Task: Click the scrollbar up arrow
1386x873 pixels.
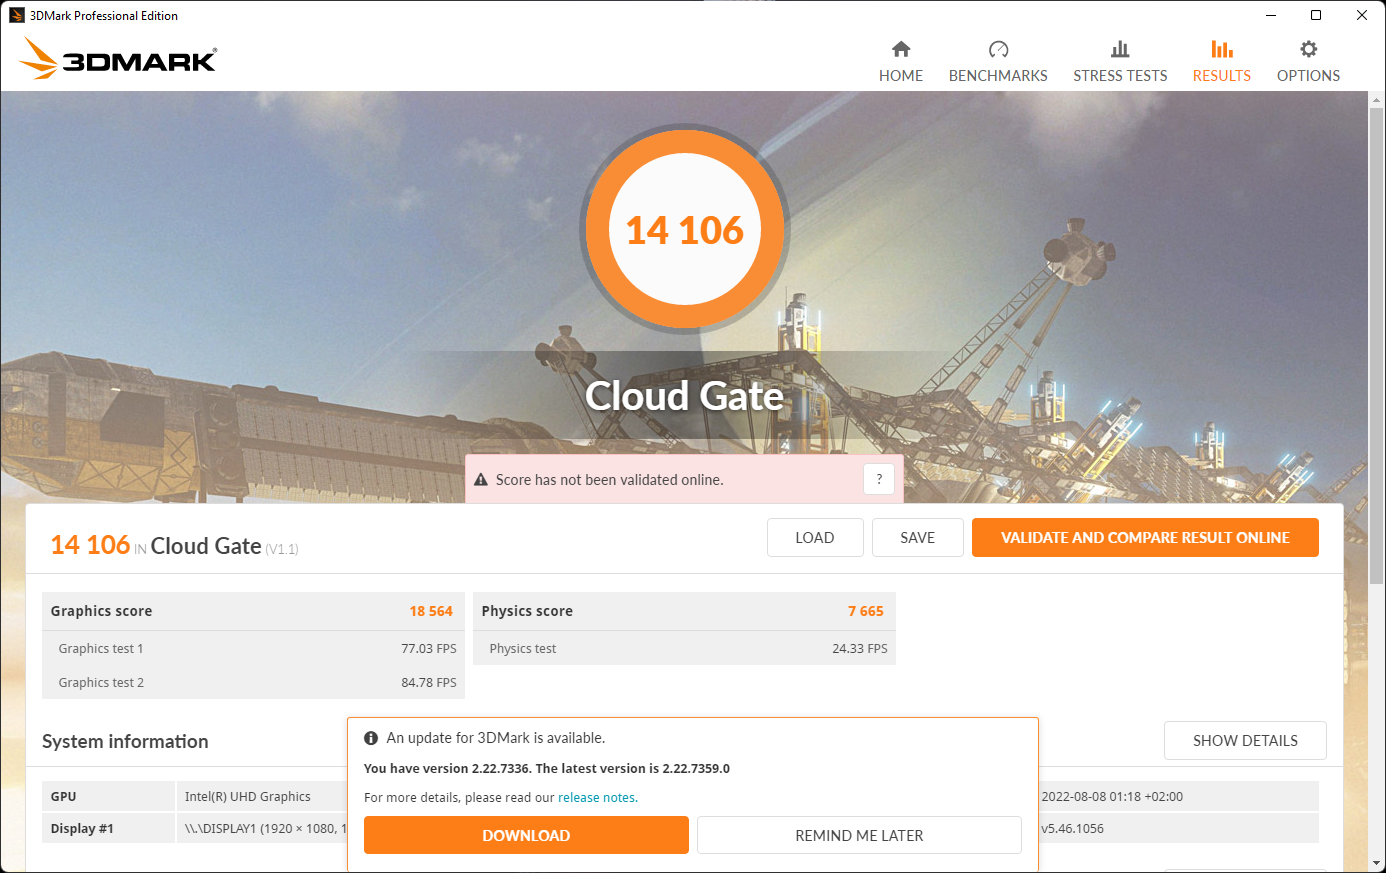Action: point(1376,98)
